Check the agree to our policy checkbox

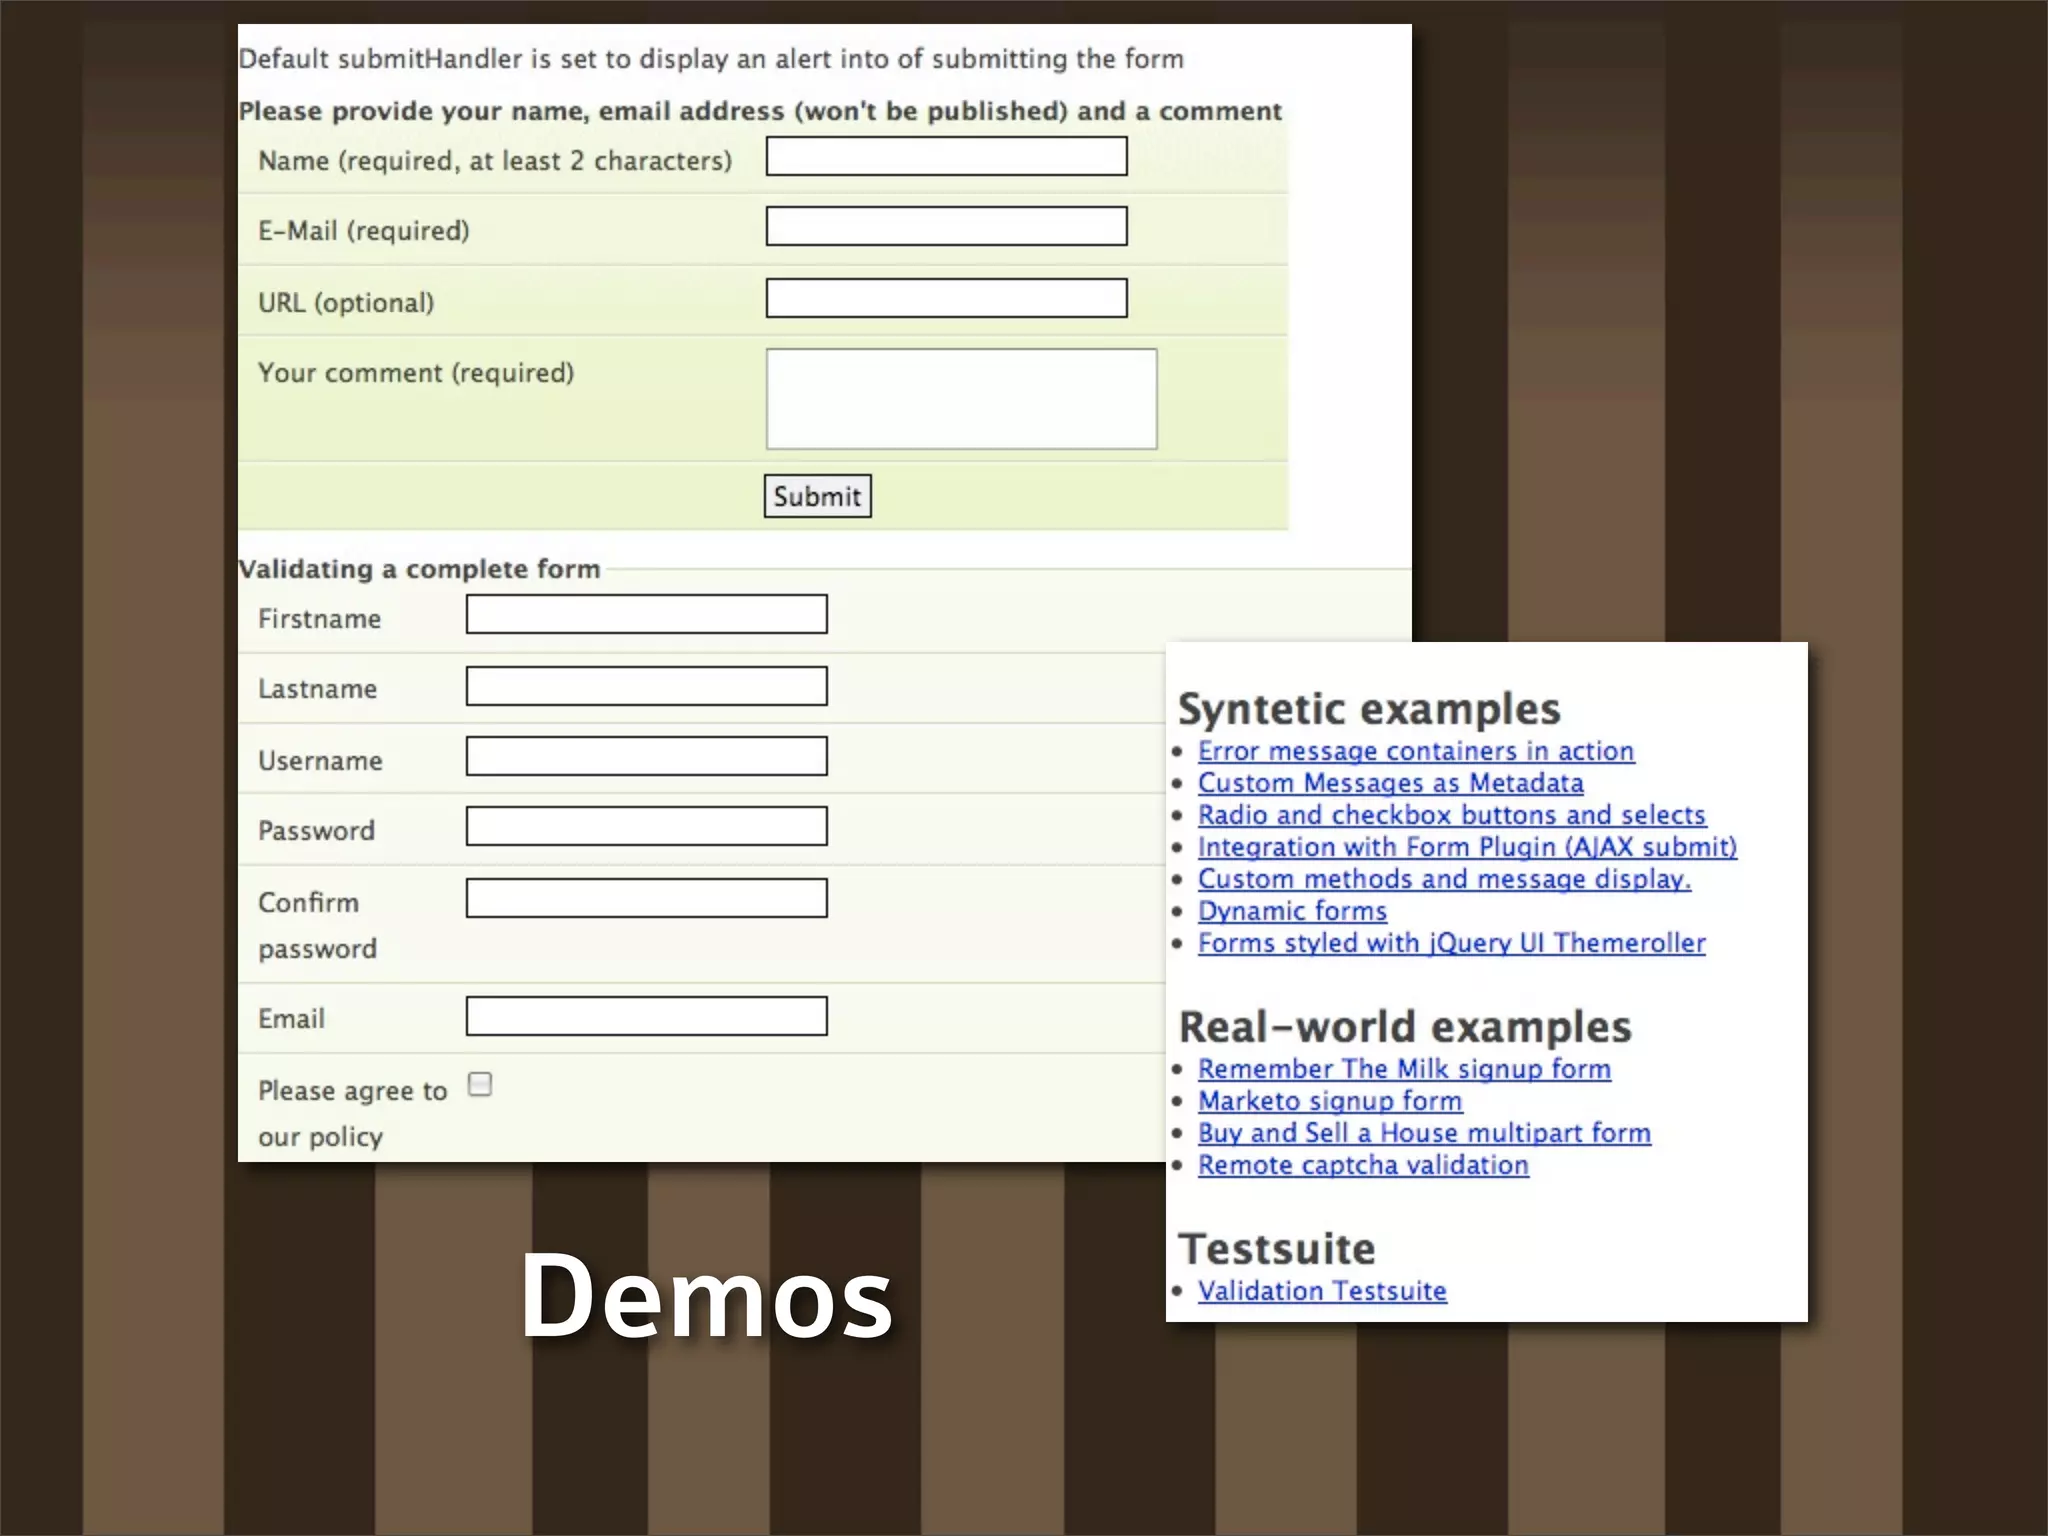tap(480, 1085)
